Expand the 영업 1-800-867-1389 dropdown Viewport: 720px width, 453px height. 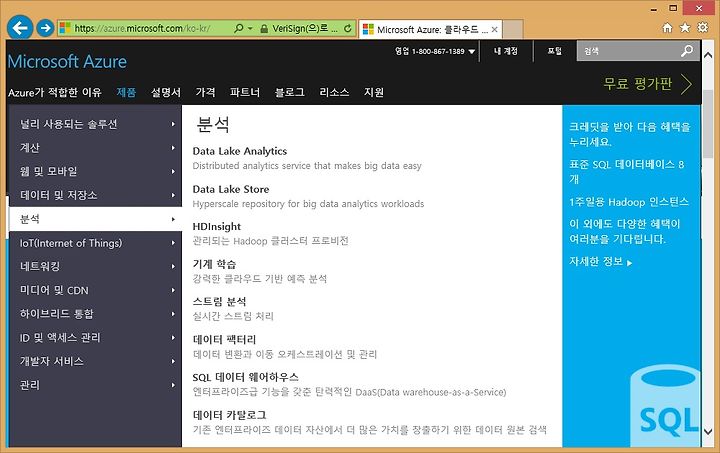472,51
